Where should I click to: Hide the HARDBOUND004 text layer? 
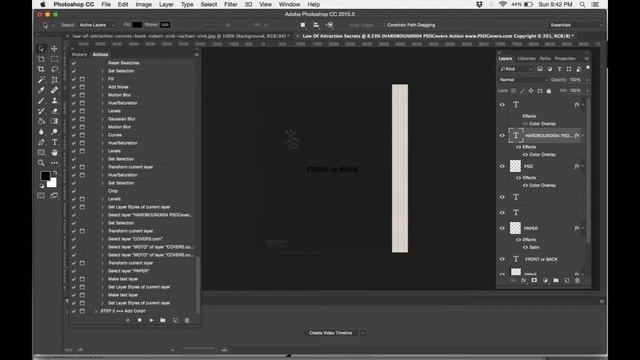coord(502,136)
